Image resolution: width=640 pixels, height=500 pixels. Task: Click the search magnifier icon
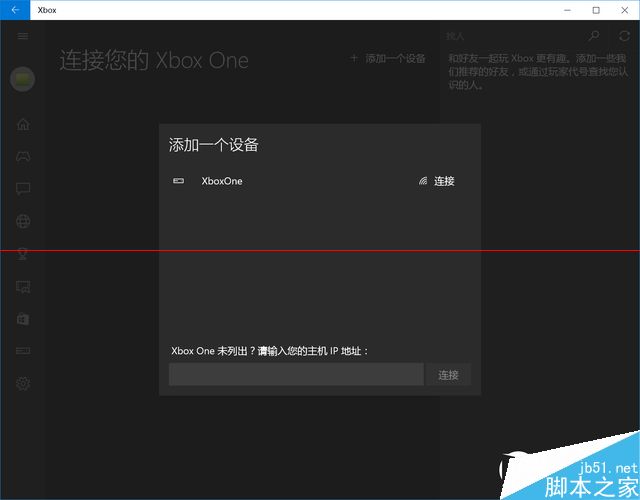(x=594, y=36)
